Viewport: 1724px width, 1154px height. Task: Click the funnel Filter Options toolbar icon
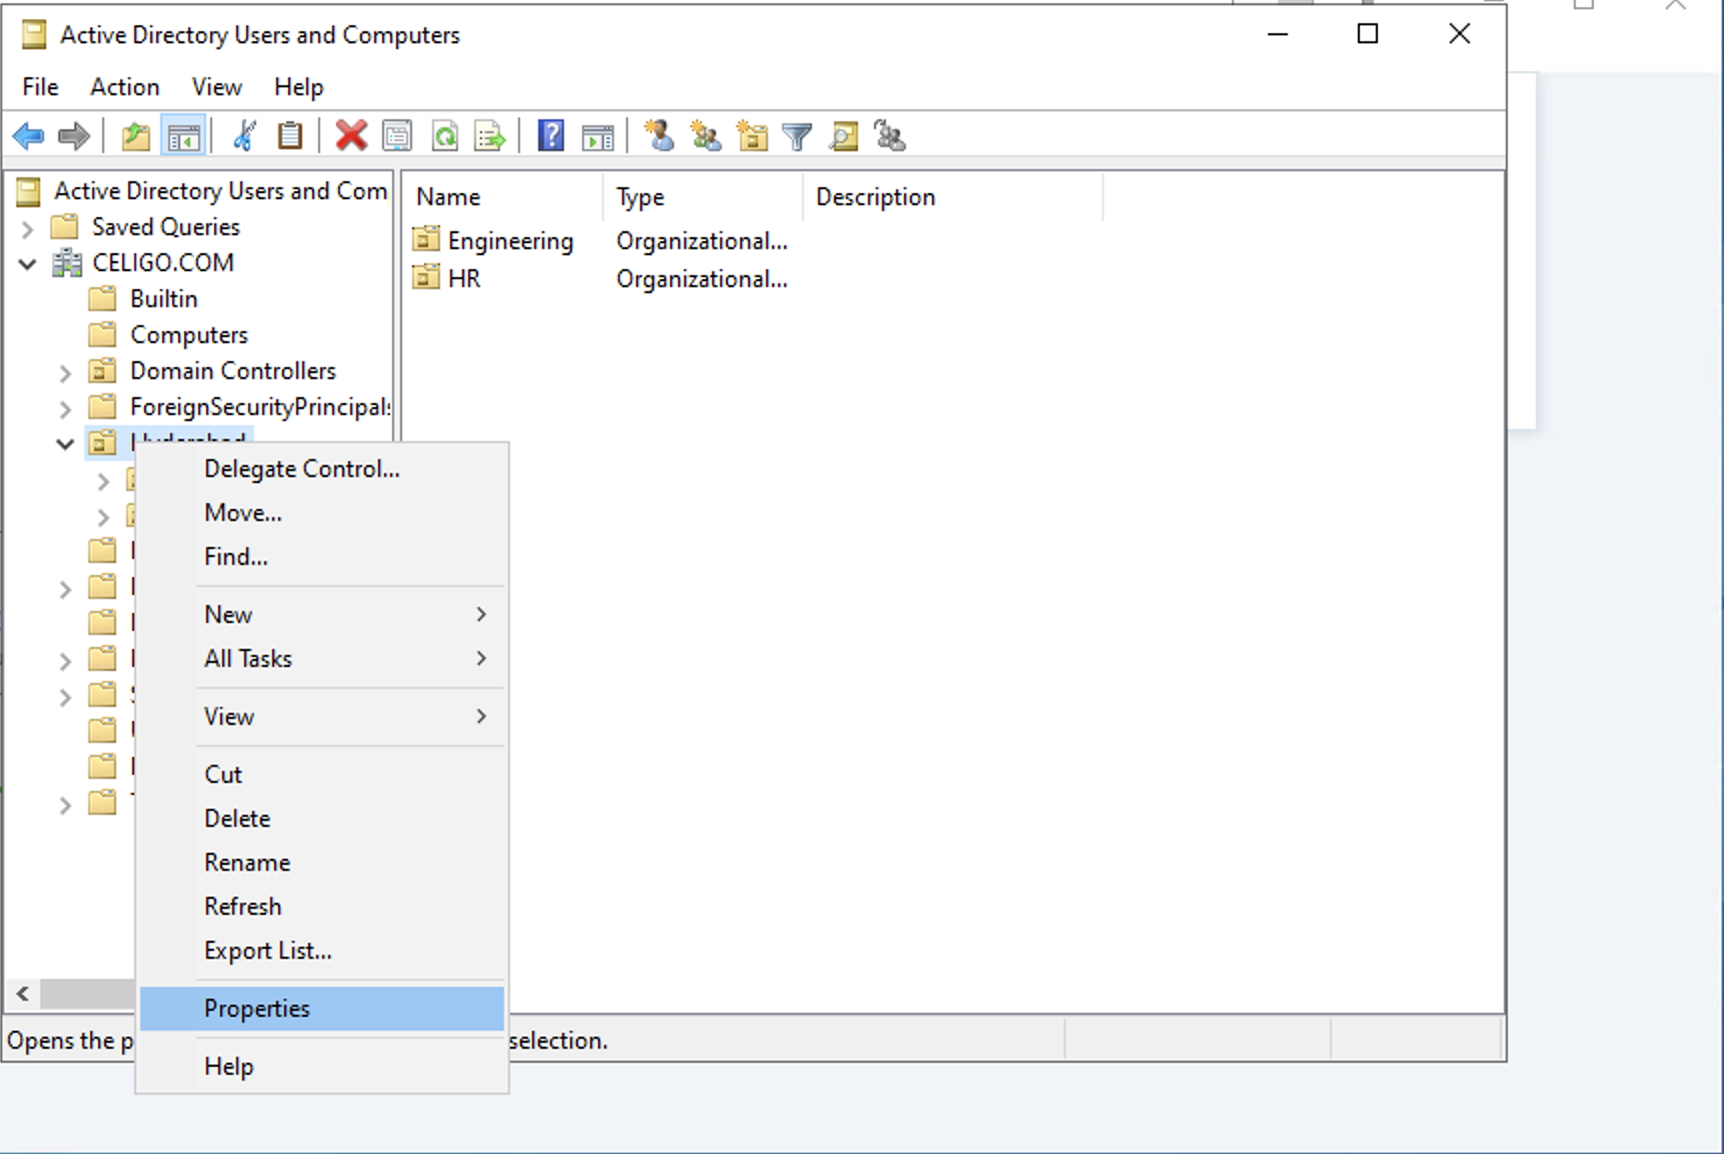pos(797,136)
